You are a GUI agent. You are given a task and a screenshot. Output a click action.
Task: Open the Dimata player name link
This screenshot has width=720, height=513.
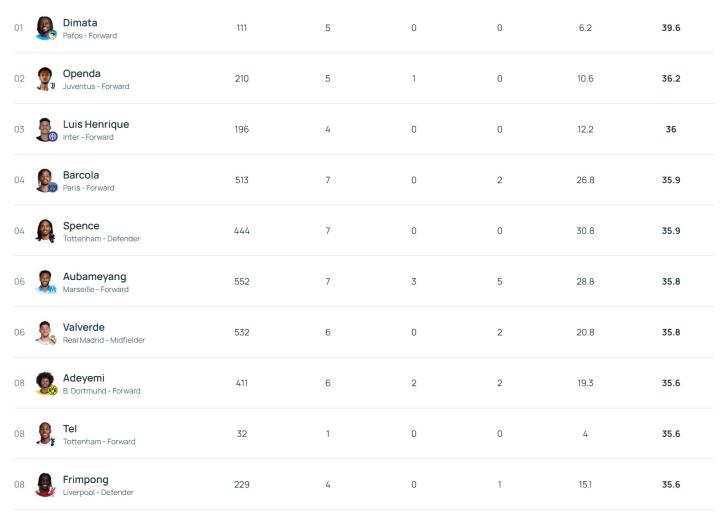click(x=80, y=22)
